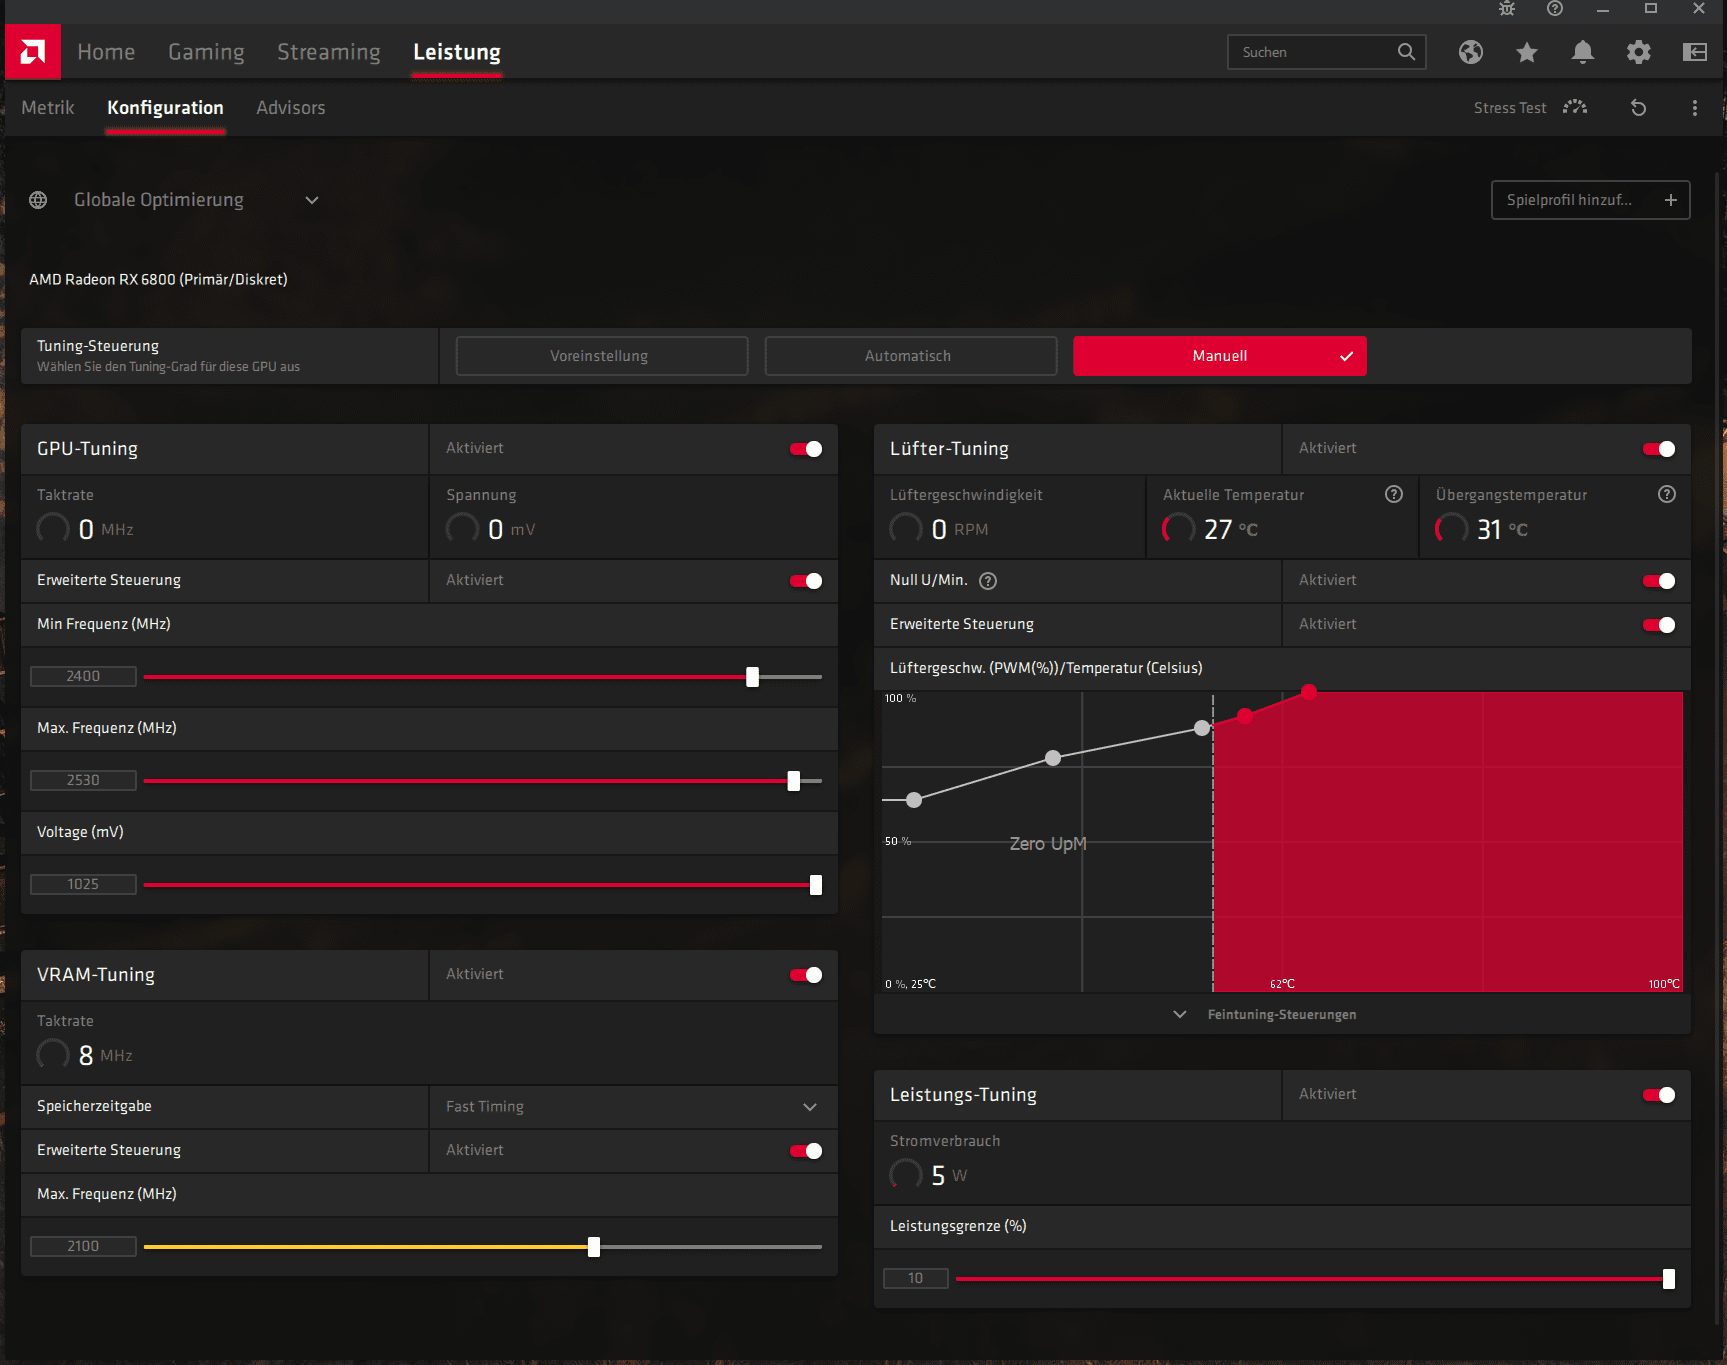
Task: Click the AMD Radeon RX 6800 label
Action: tap(158, 280)
